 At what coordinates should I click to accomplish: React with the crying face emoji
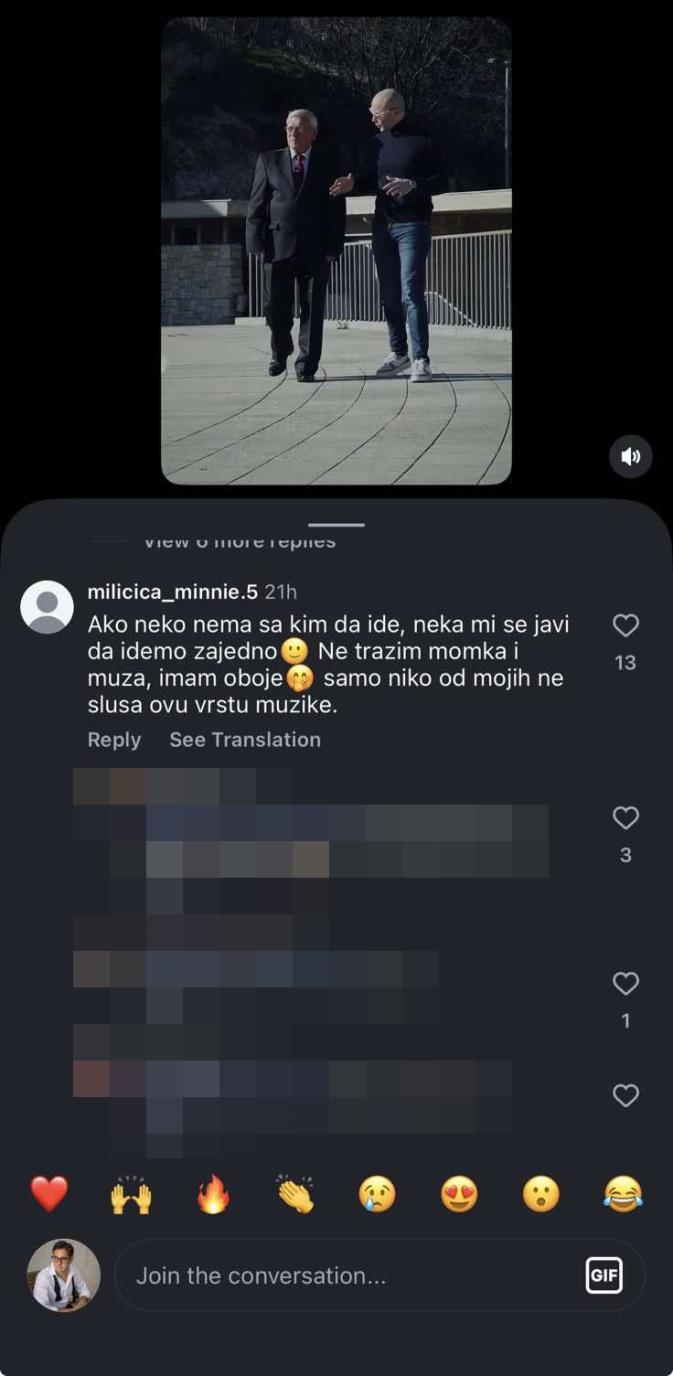point(377,1194)
